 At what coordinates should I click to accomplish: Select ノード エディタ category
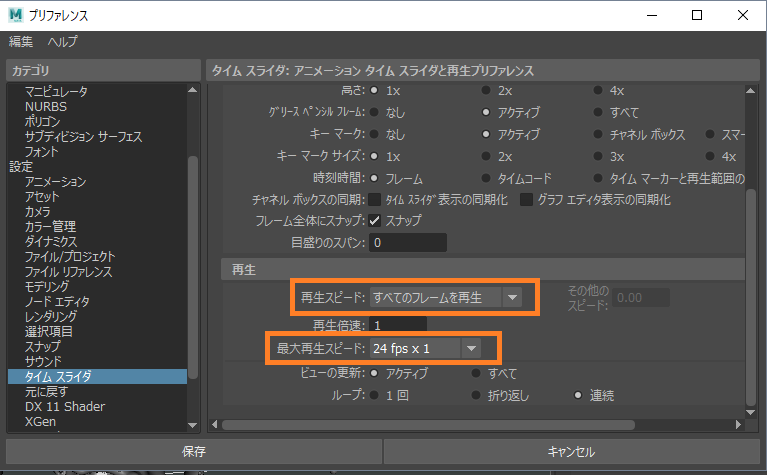pos(57,301)
